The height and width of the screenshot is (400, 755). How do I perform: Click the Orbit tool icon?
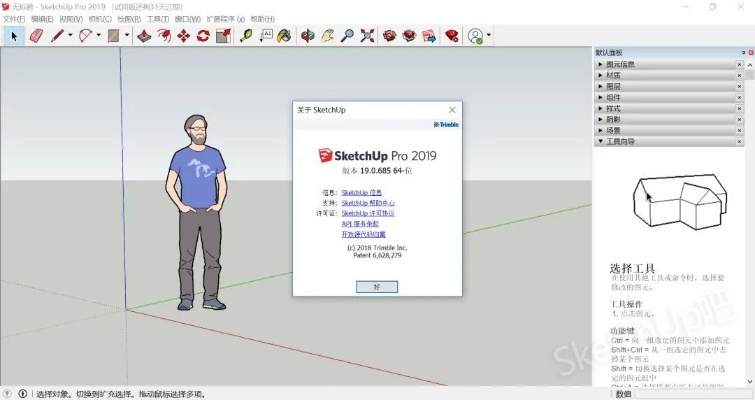[308, 36]
